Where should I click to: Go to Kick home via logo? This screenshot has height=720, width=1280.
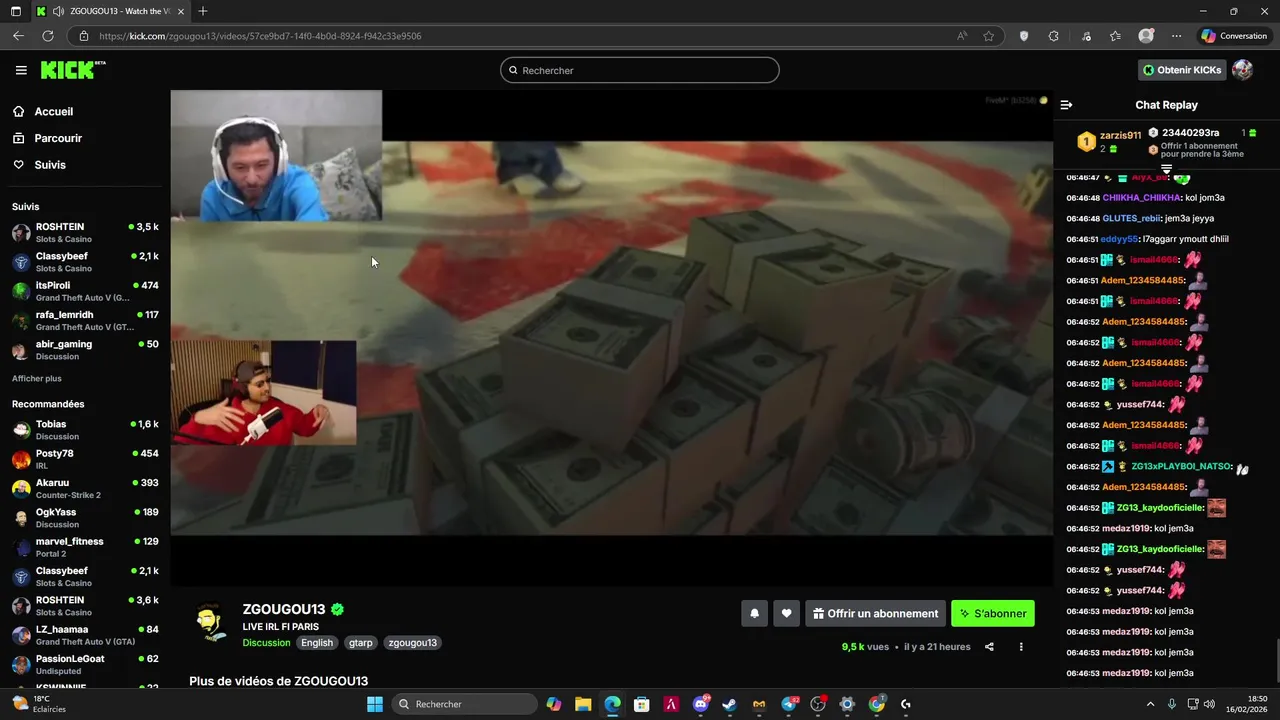pos(73,70)
